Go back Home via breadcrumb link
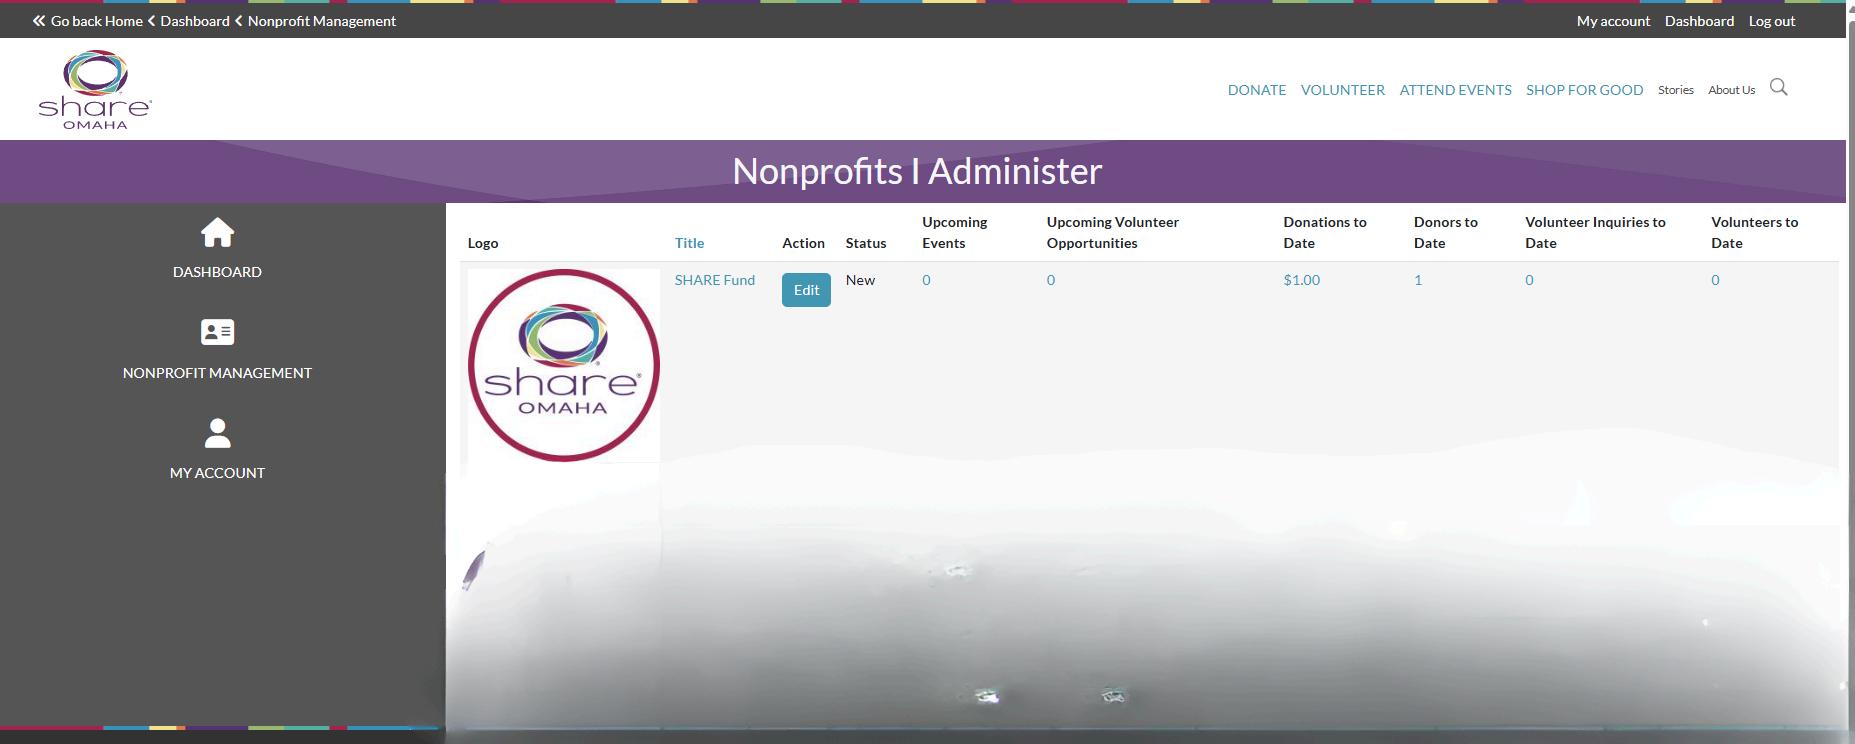 pyautogui.click(x=97, y=21)
